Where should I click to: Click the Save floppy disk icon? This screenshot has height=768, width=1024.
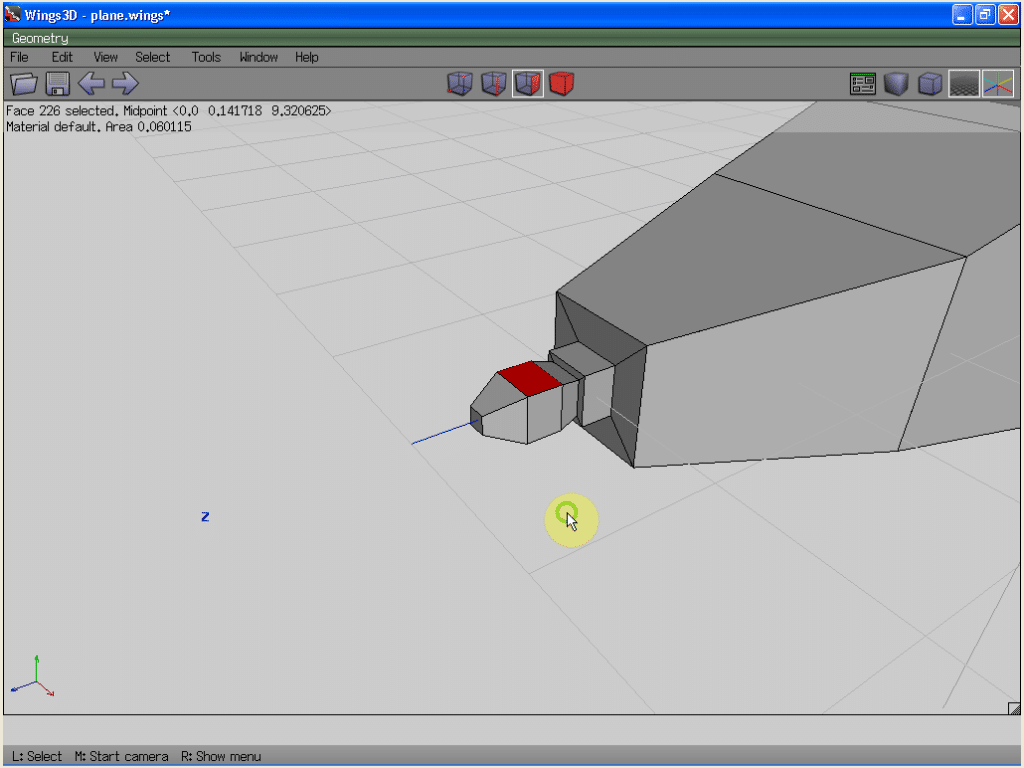click(x=57, y=84)
